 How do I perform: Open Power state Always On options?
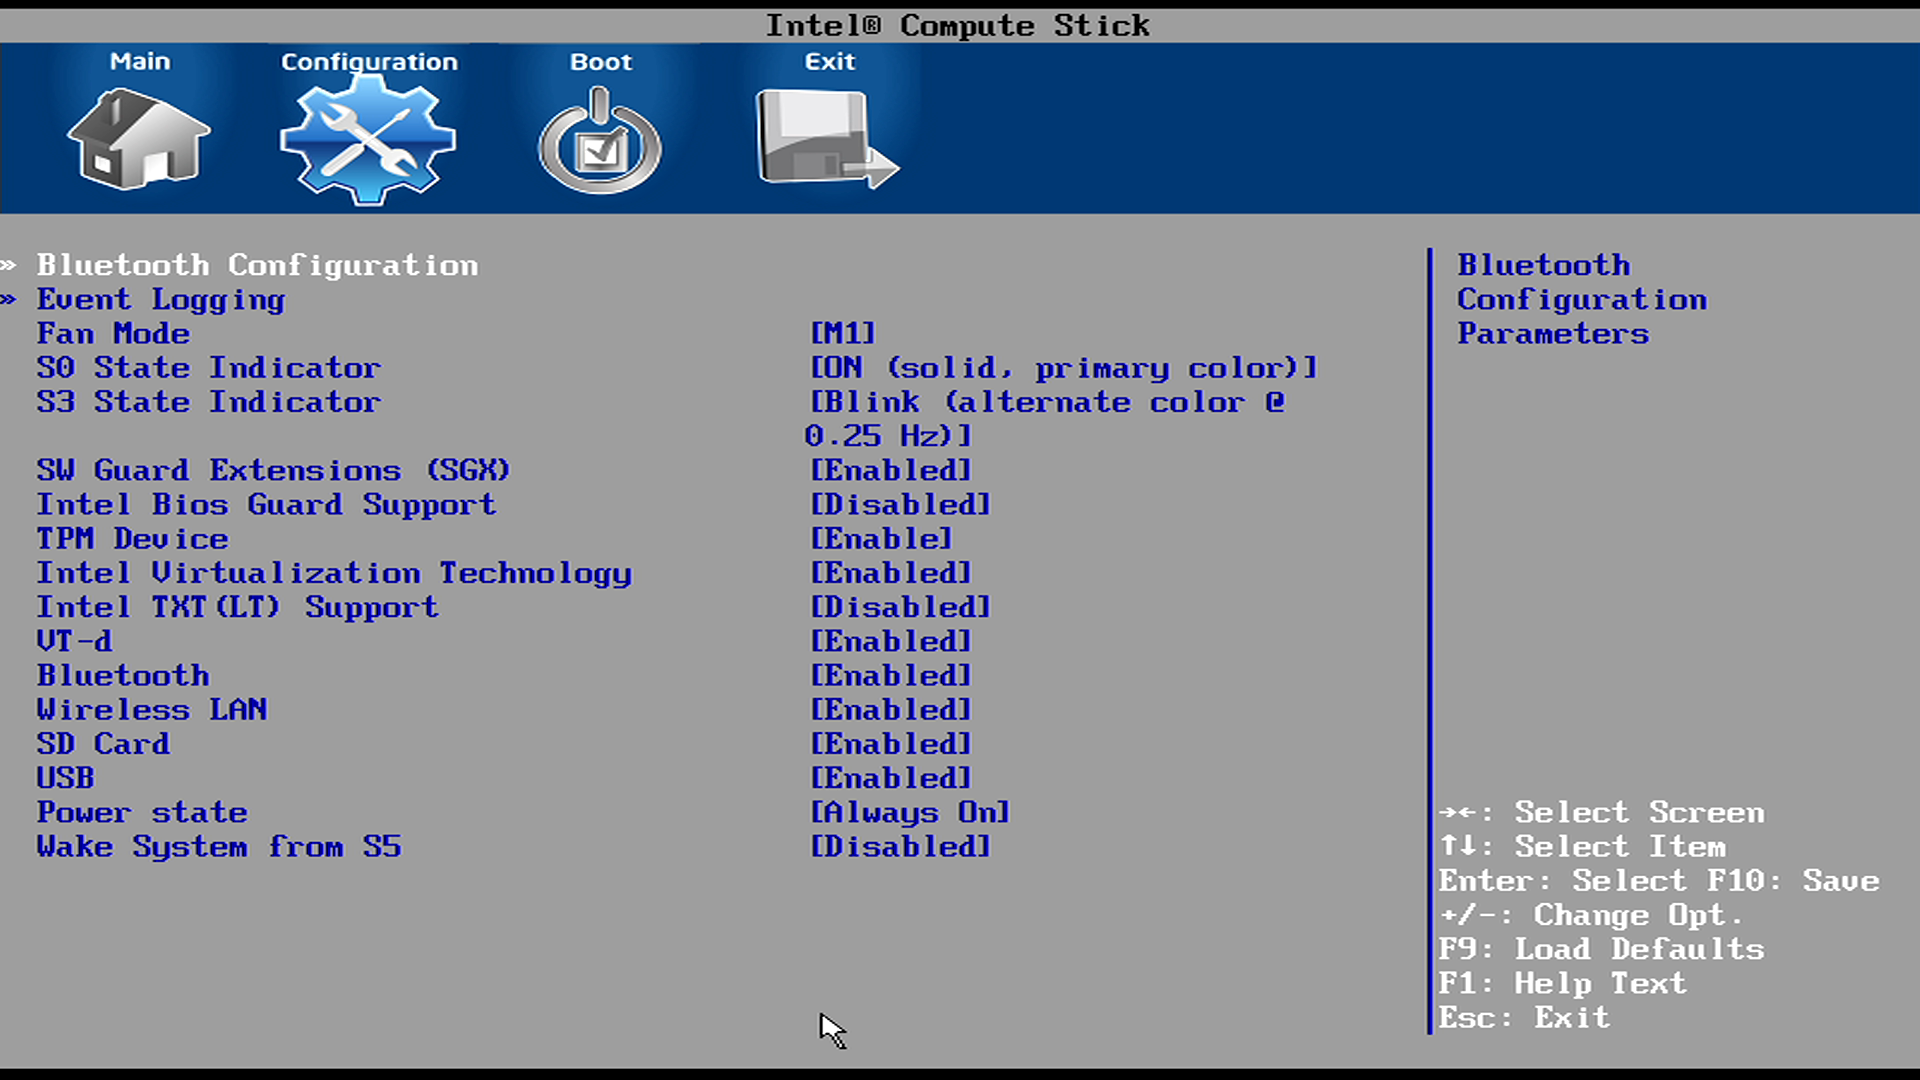click(909, 813)
